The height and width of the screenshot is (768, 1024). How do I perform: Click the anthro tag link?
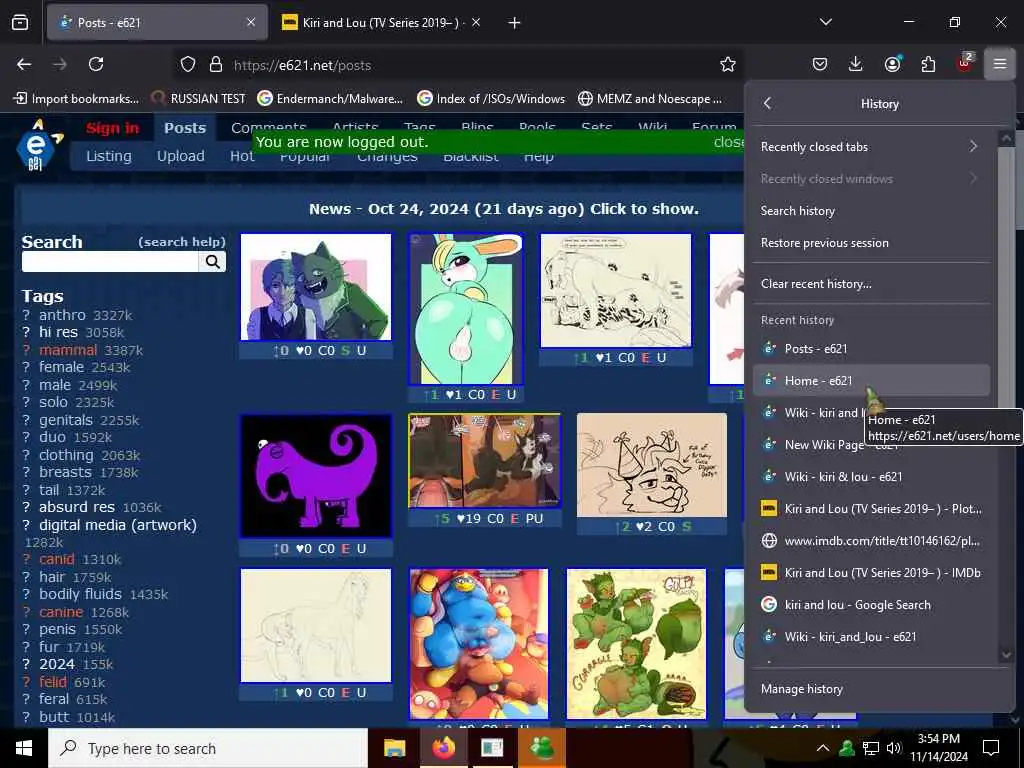coord(62,315)
